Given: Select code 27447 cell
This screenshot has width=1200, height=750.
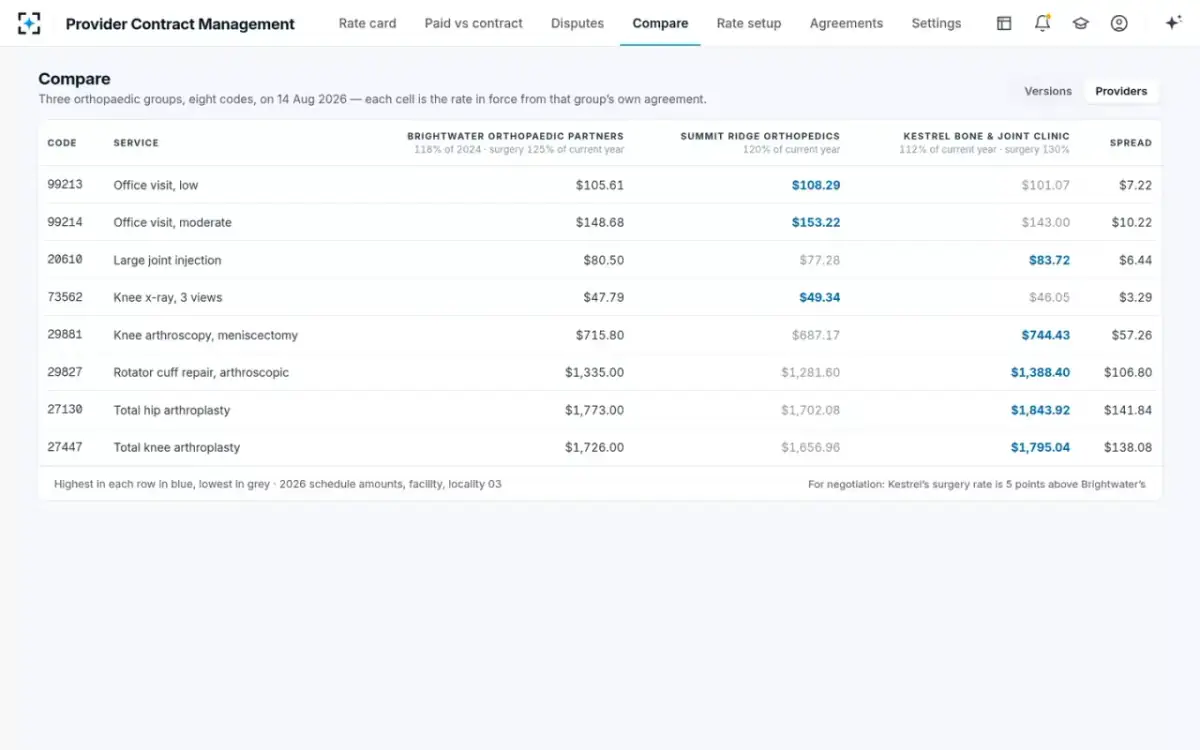Looking at the screenshot, I should tap(65, 447).
